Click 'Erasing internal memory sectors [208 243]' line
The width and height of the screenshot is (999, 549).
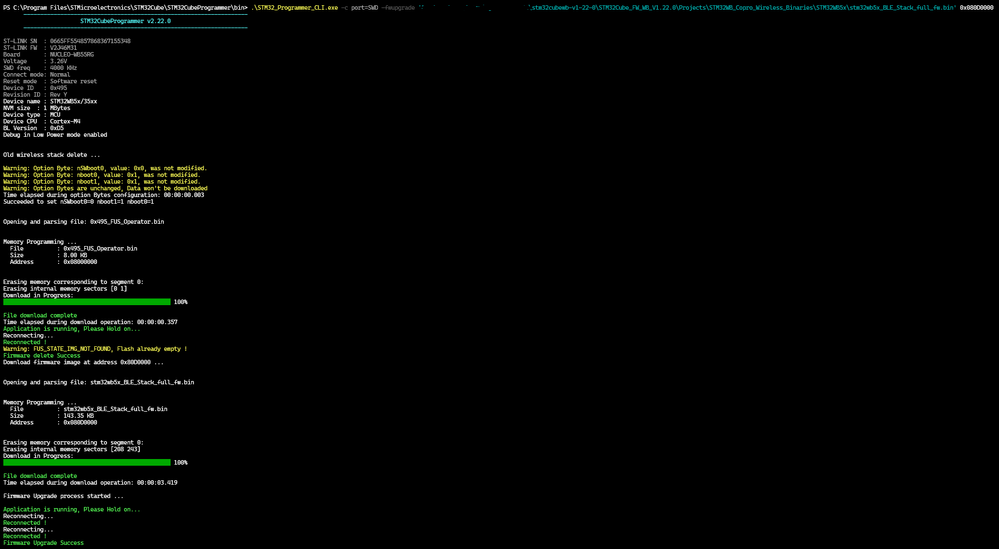[x=72, y=449]
